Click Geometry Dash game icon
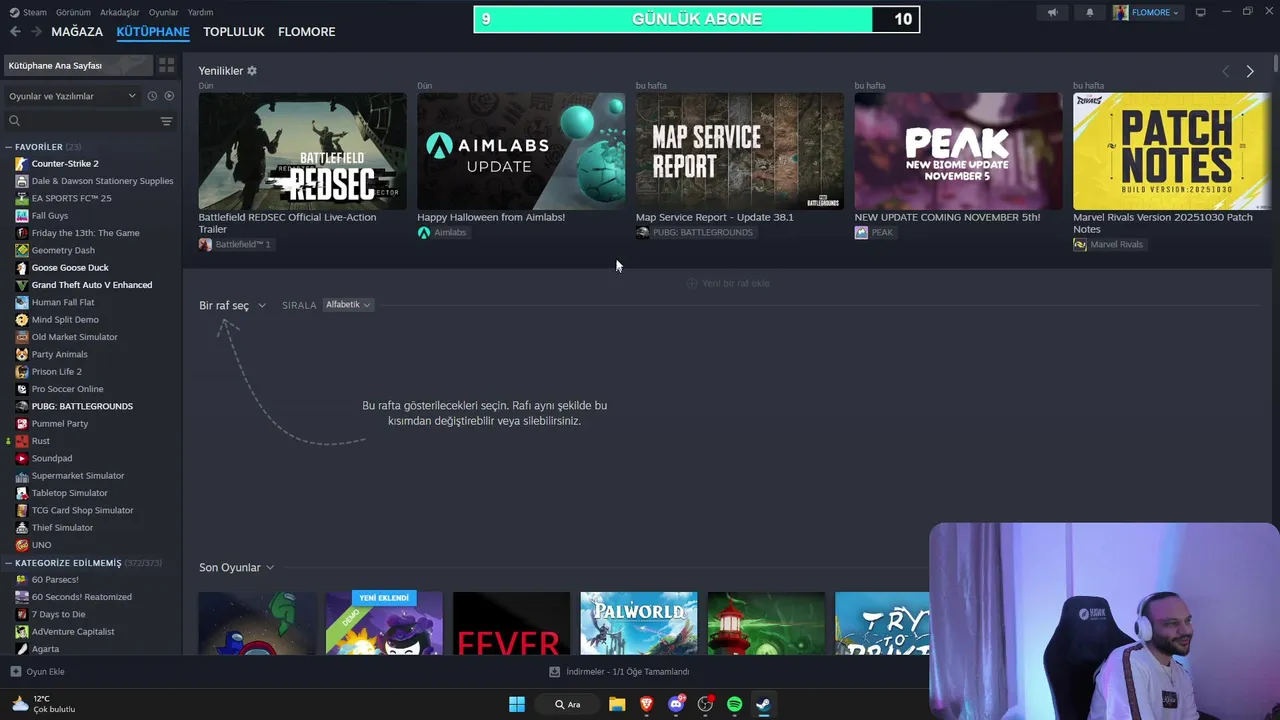The width and height of the screenshot is (1280, 720). [22, 250]
